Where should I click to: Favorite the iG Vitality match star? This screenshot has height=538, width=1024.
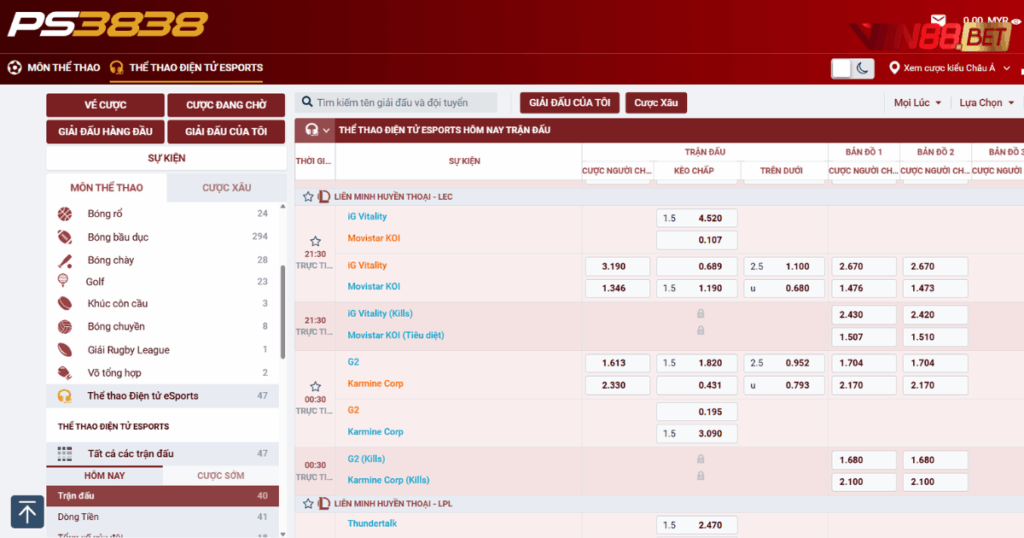tap(315, 241)
